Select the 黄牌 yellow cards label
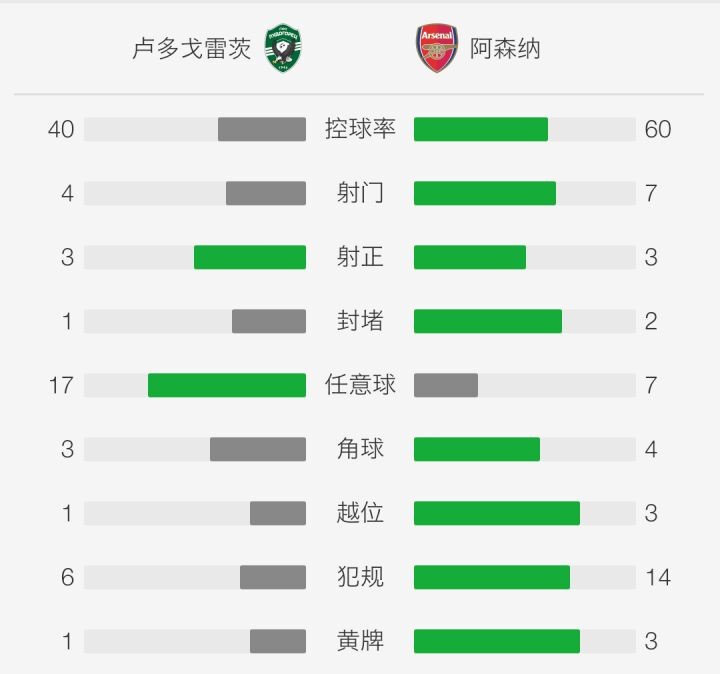Viewport: 720px width, 674px height. point(360,641)
